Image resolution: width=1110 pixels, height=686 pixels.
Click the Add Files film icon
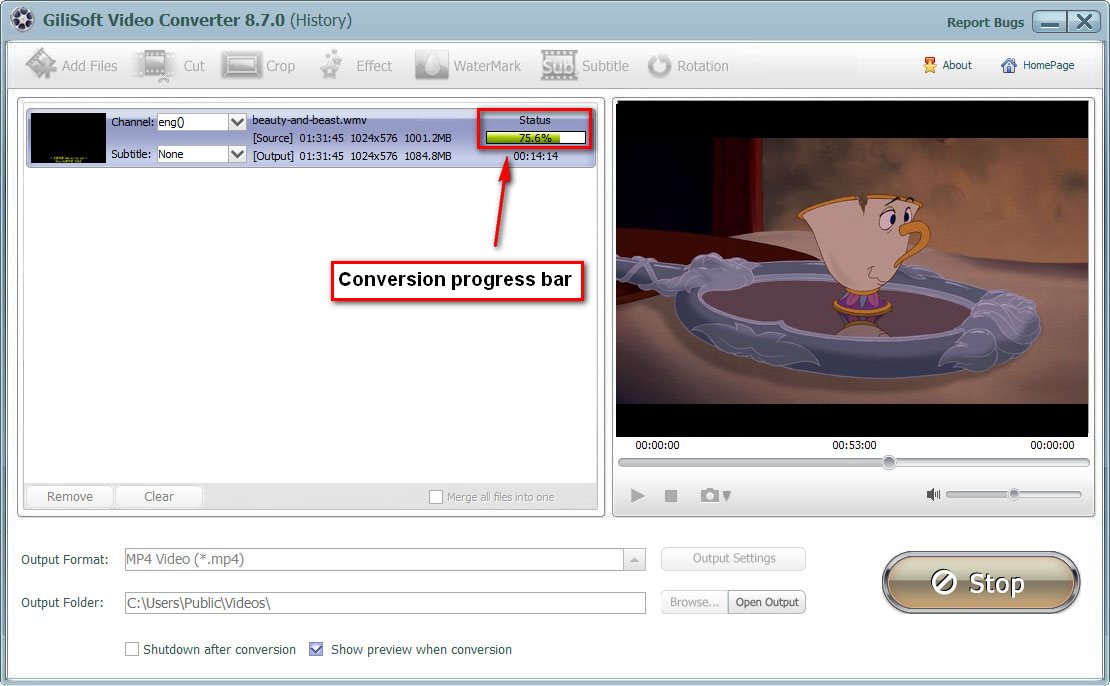[x=41, y=64]
